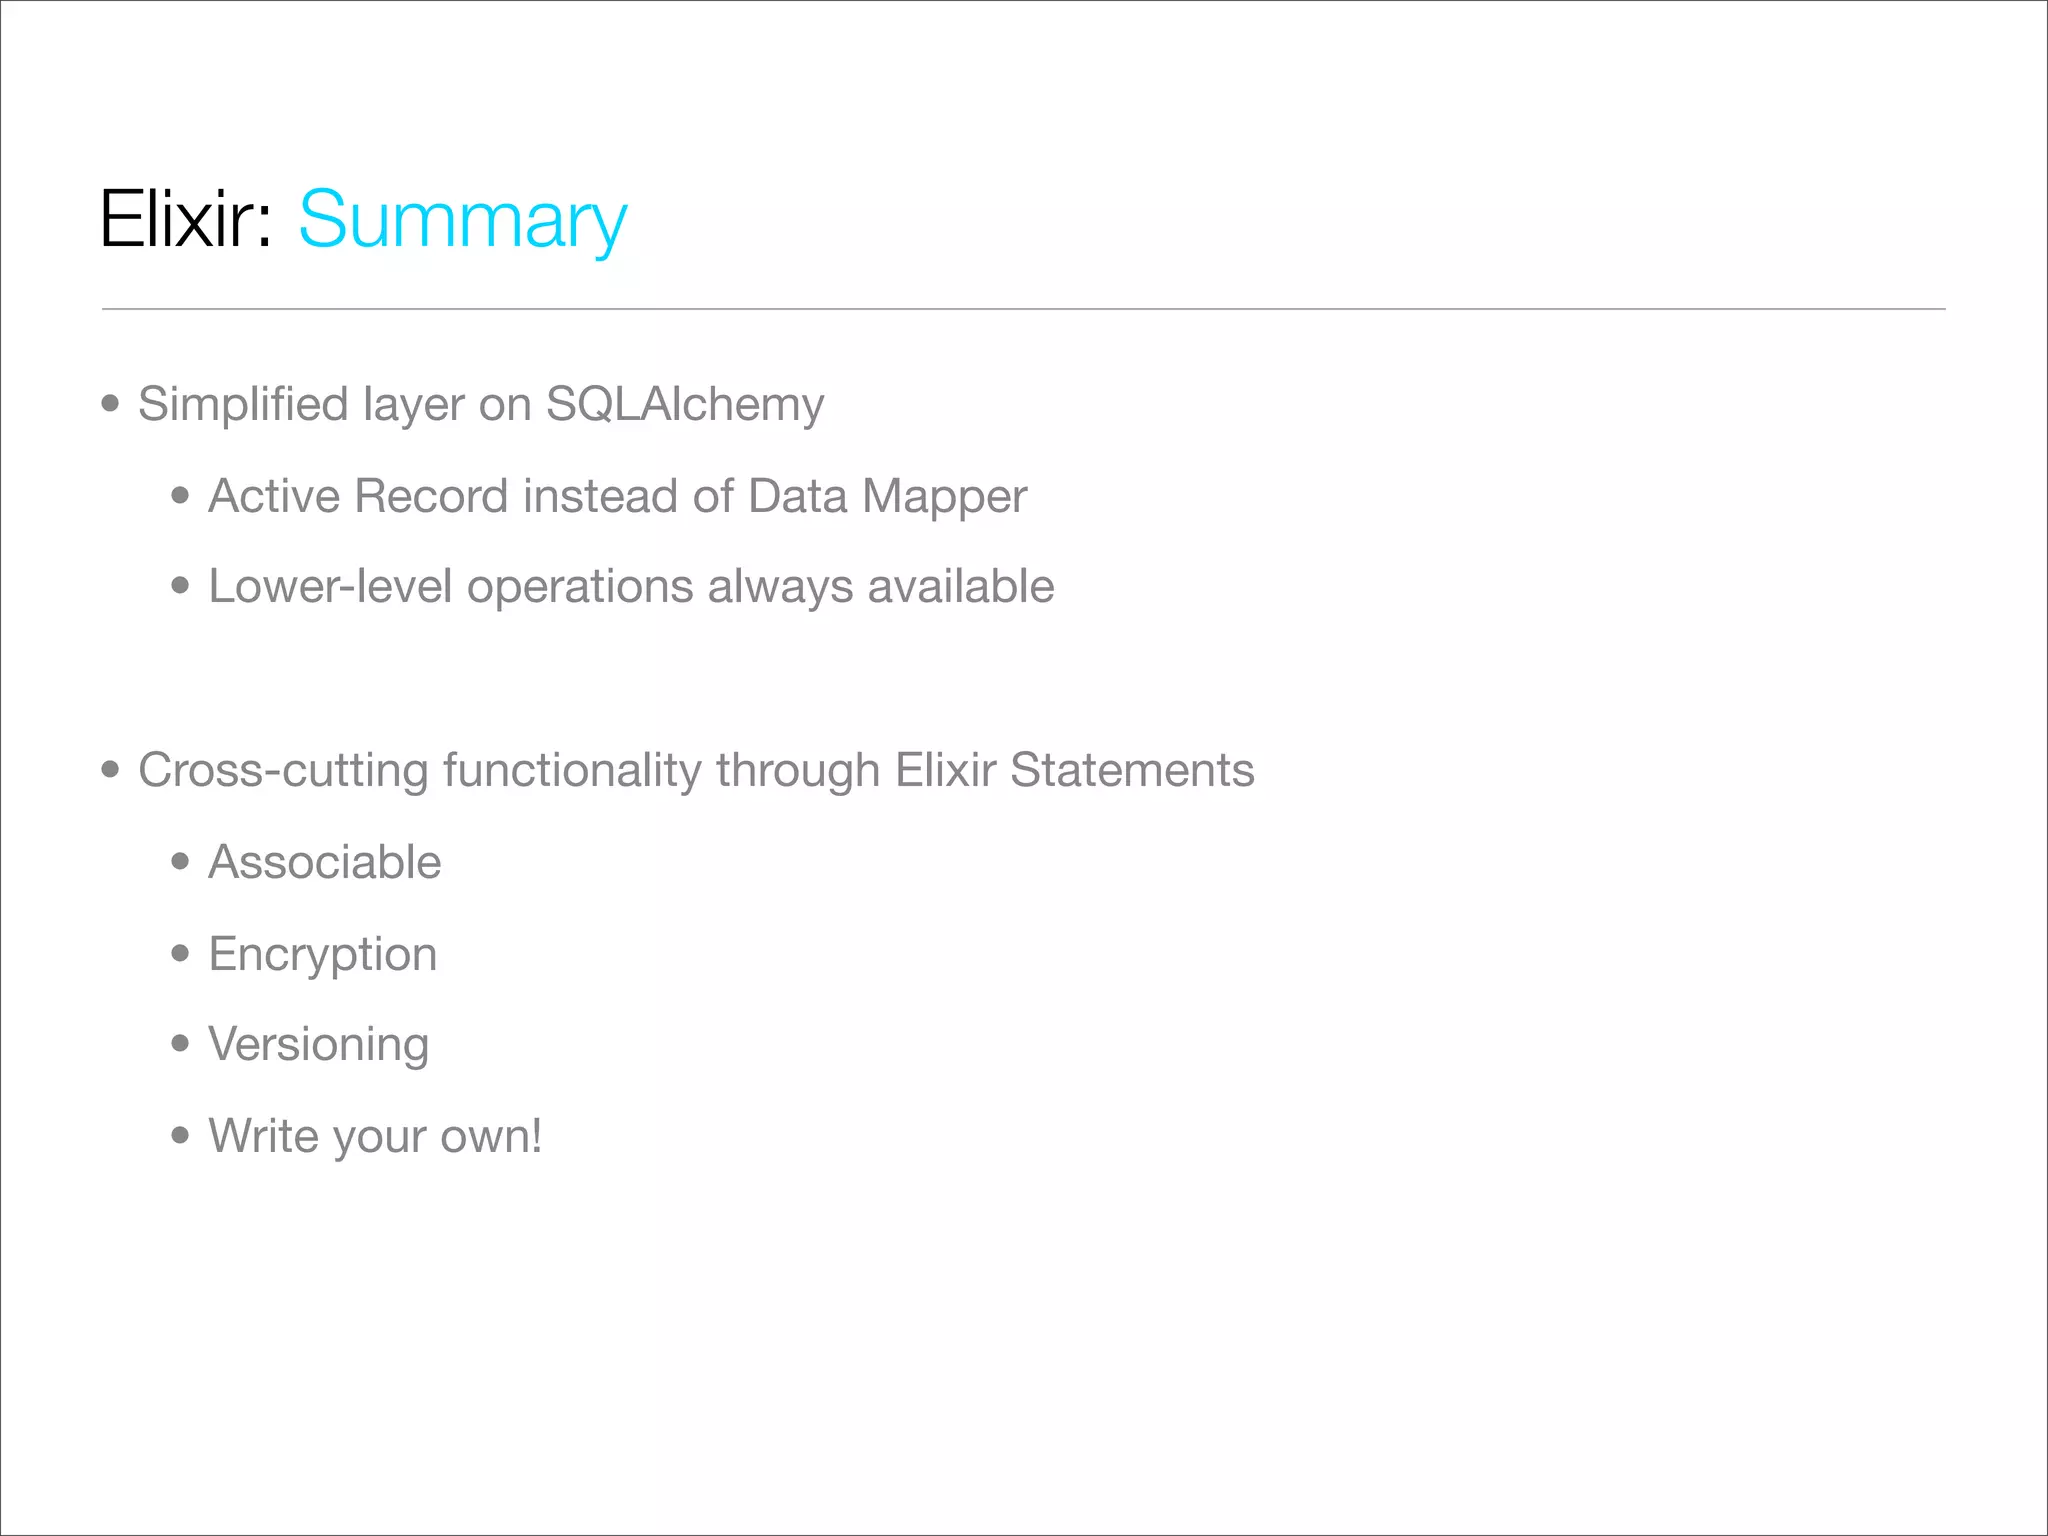Viewport: 2048px width, 1536px height.
Task: Click the bullet dot before 'Active Record'
Action: click(x=180, y=495)
